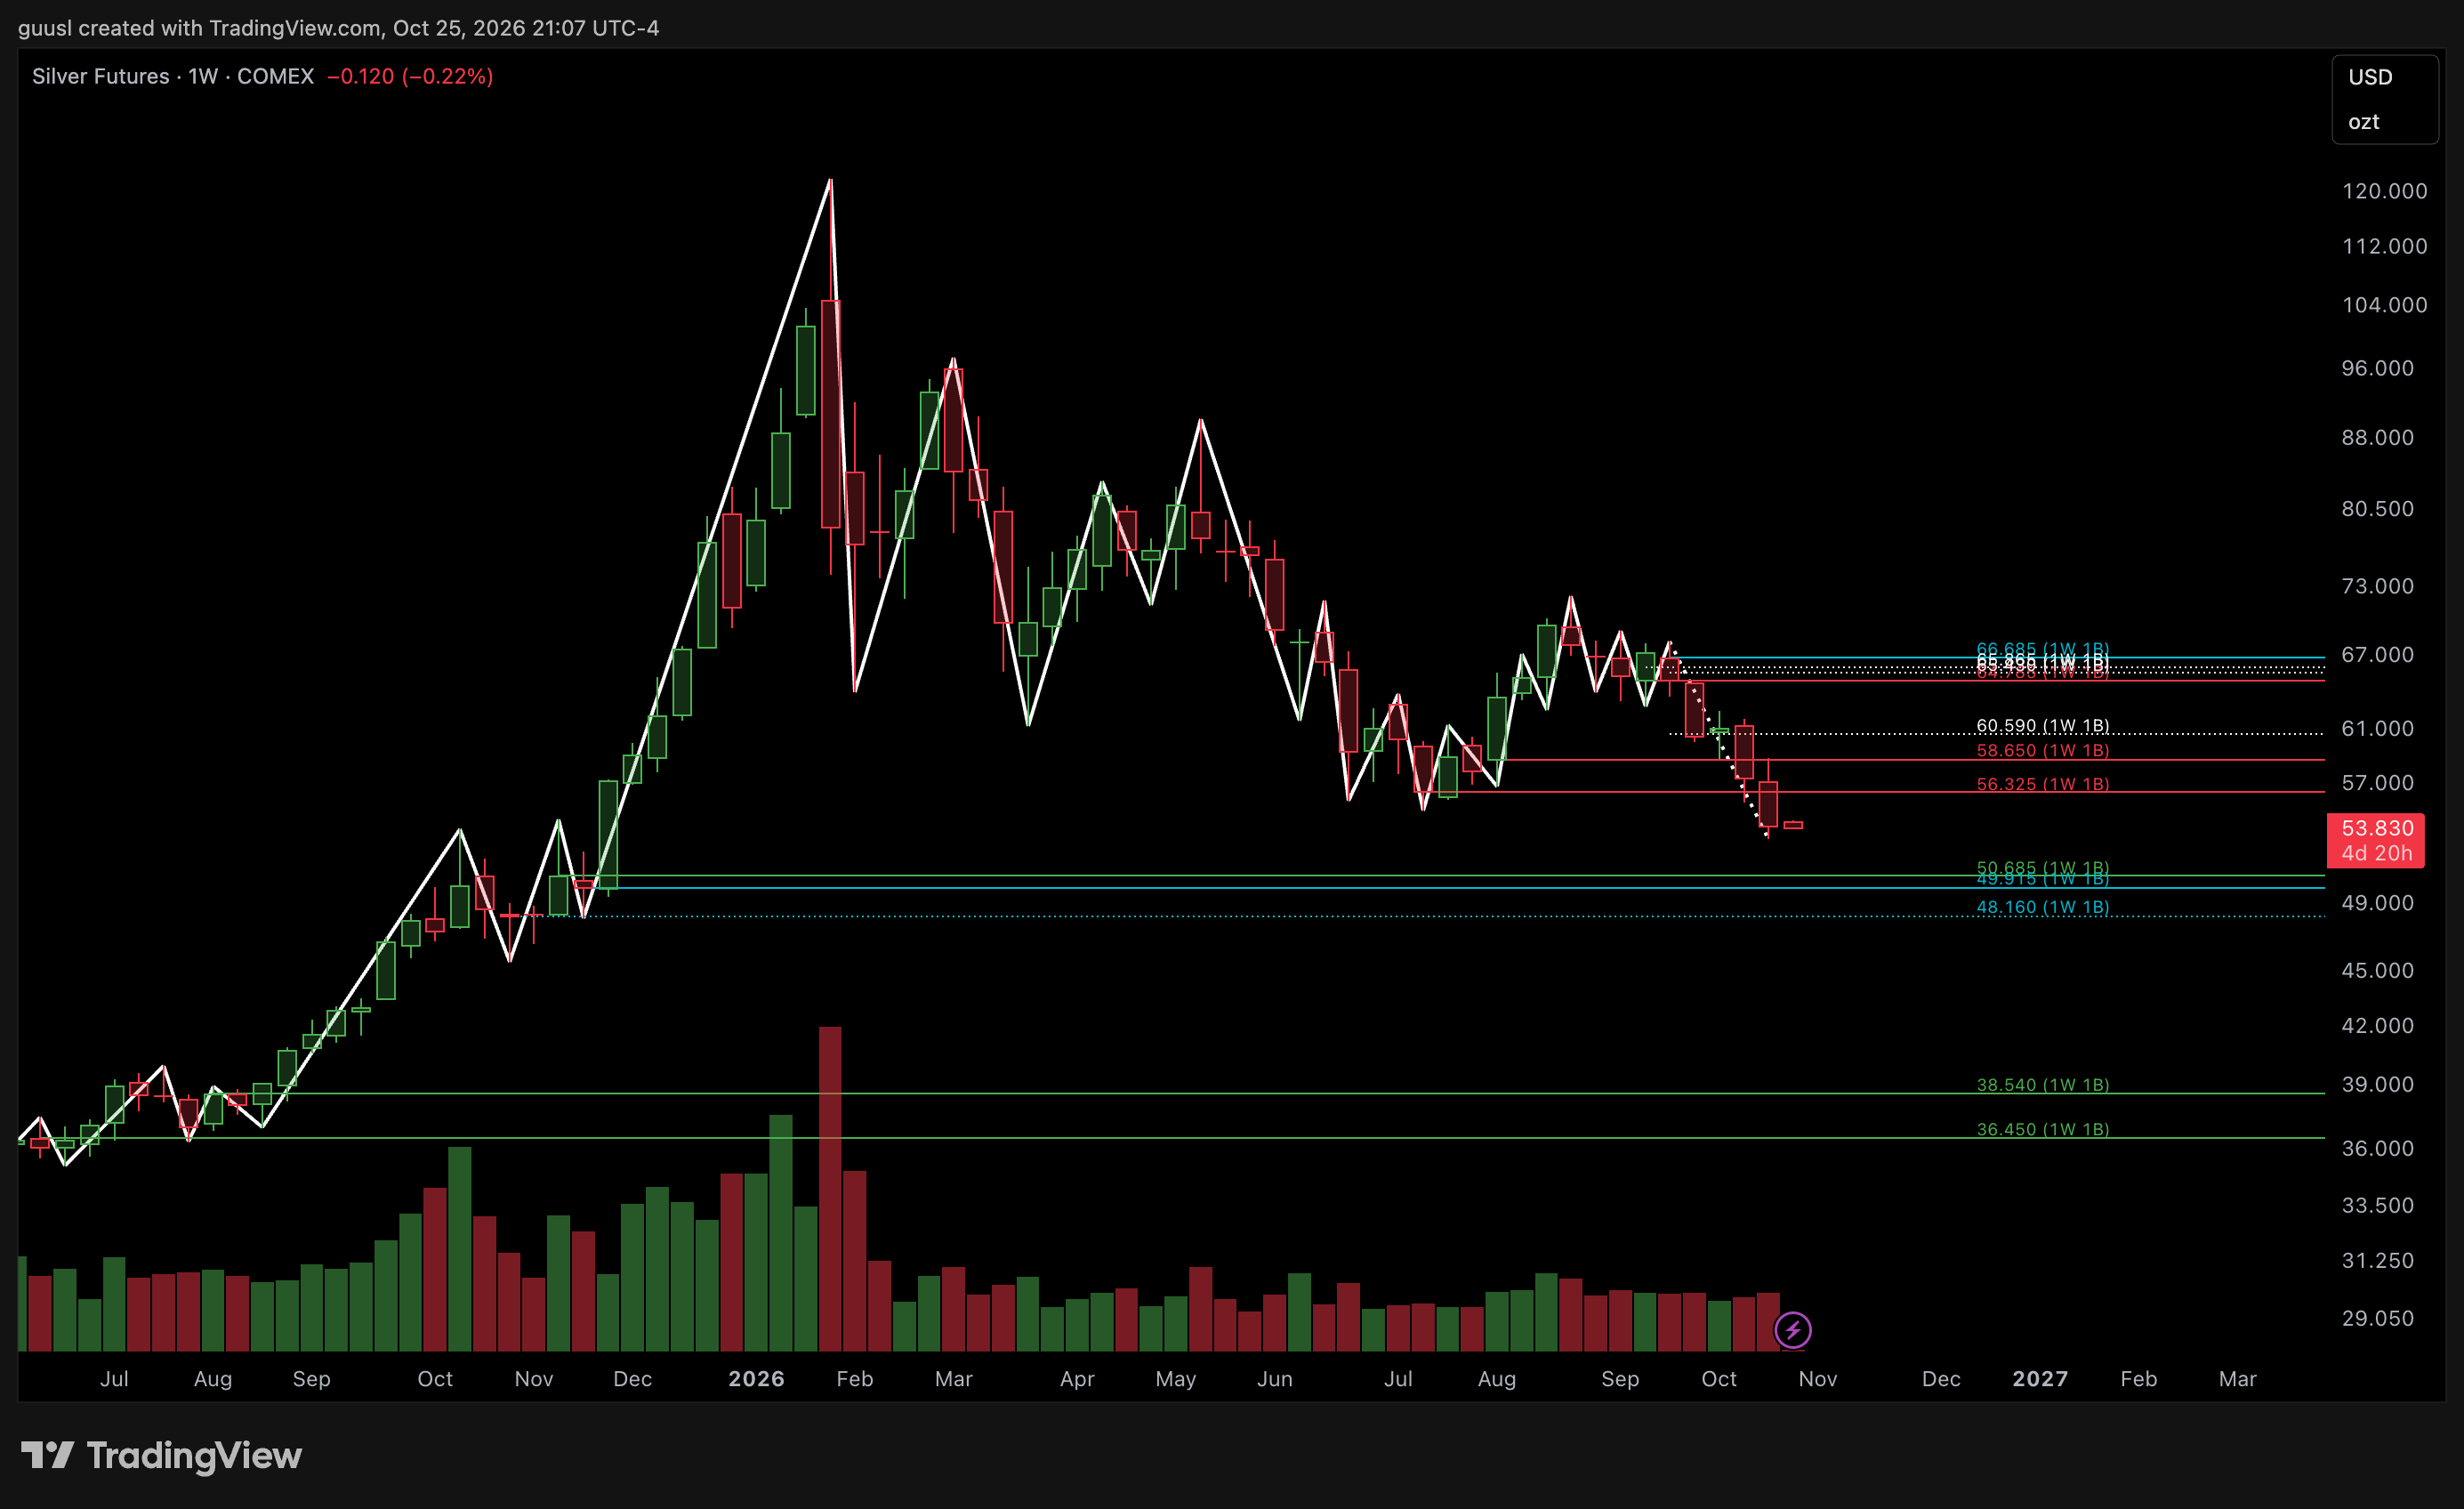Click the 66.685 (1W 1B) line label
This screenshot has height=1509, width=2464.
(2042, 649)
